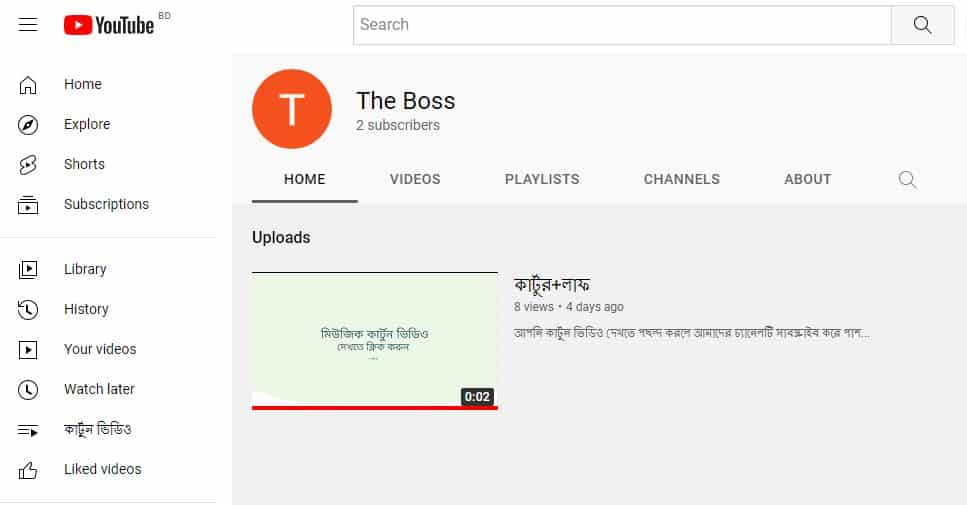Open the CHANNELS tab

coord(681,179)
